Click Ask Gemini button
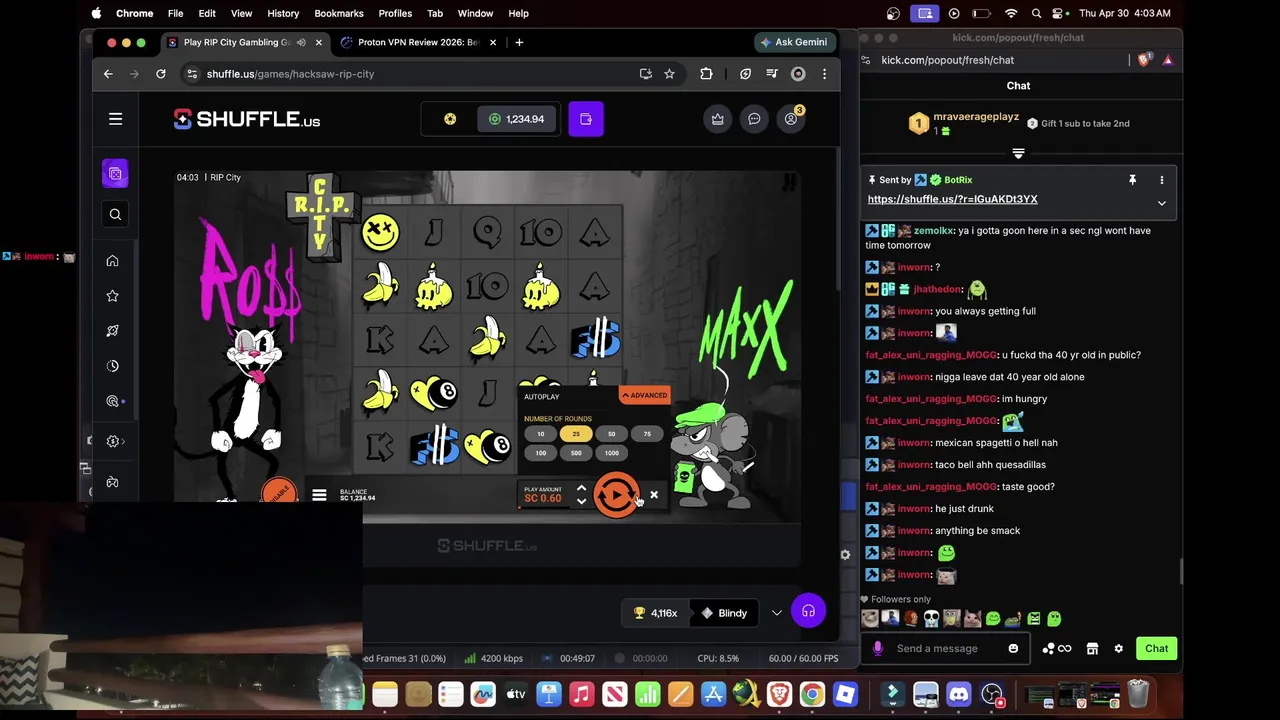This screenshot has width=1280, height=720. [794, 42]
